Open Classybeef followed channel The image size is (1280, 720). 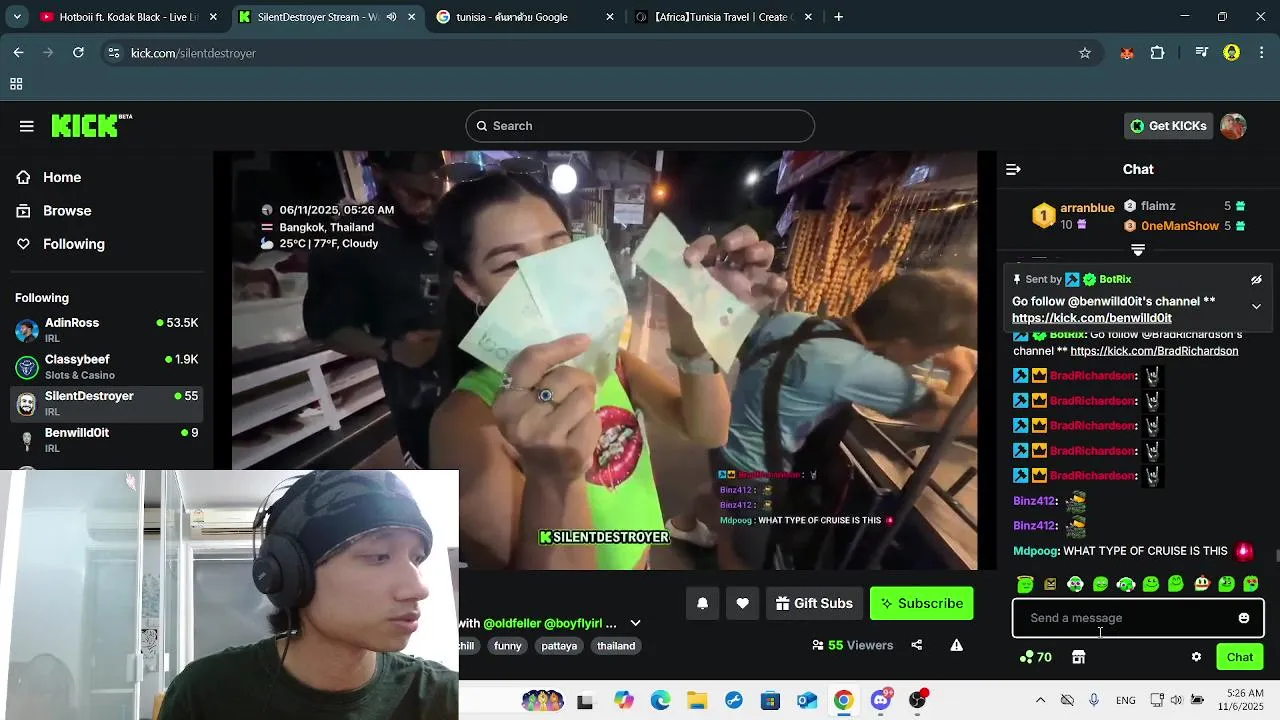(x=106, y=367)
